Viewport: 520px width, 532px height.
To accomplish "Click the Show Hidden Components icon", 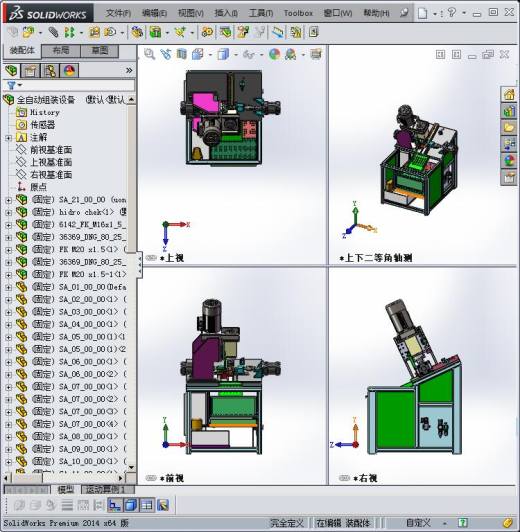I will coord(137,33).
